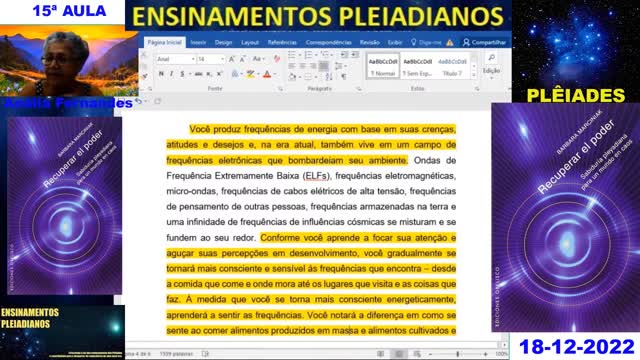Apply red font color
The image size is (640, 360).
267,74
